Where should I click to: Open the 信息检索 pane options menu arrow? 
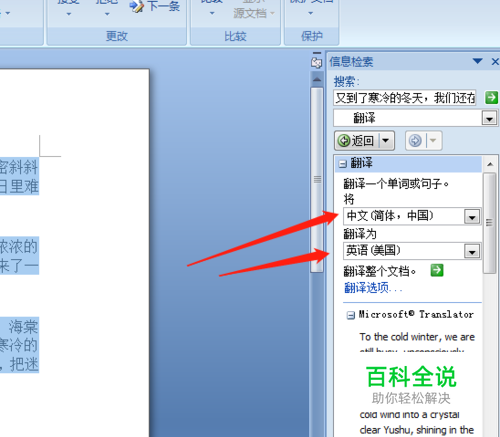pos(477,61)
